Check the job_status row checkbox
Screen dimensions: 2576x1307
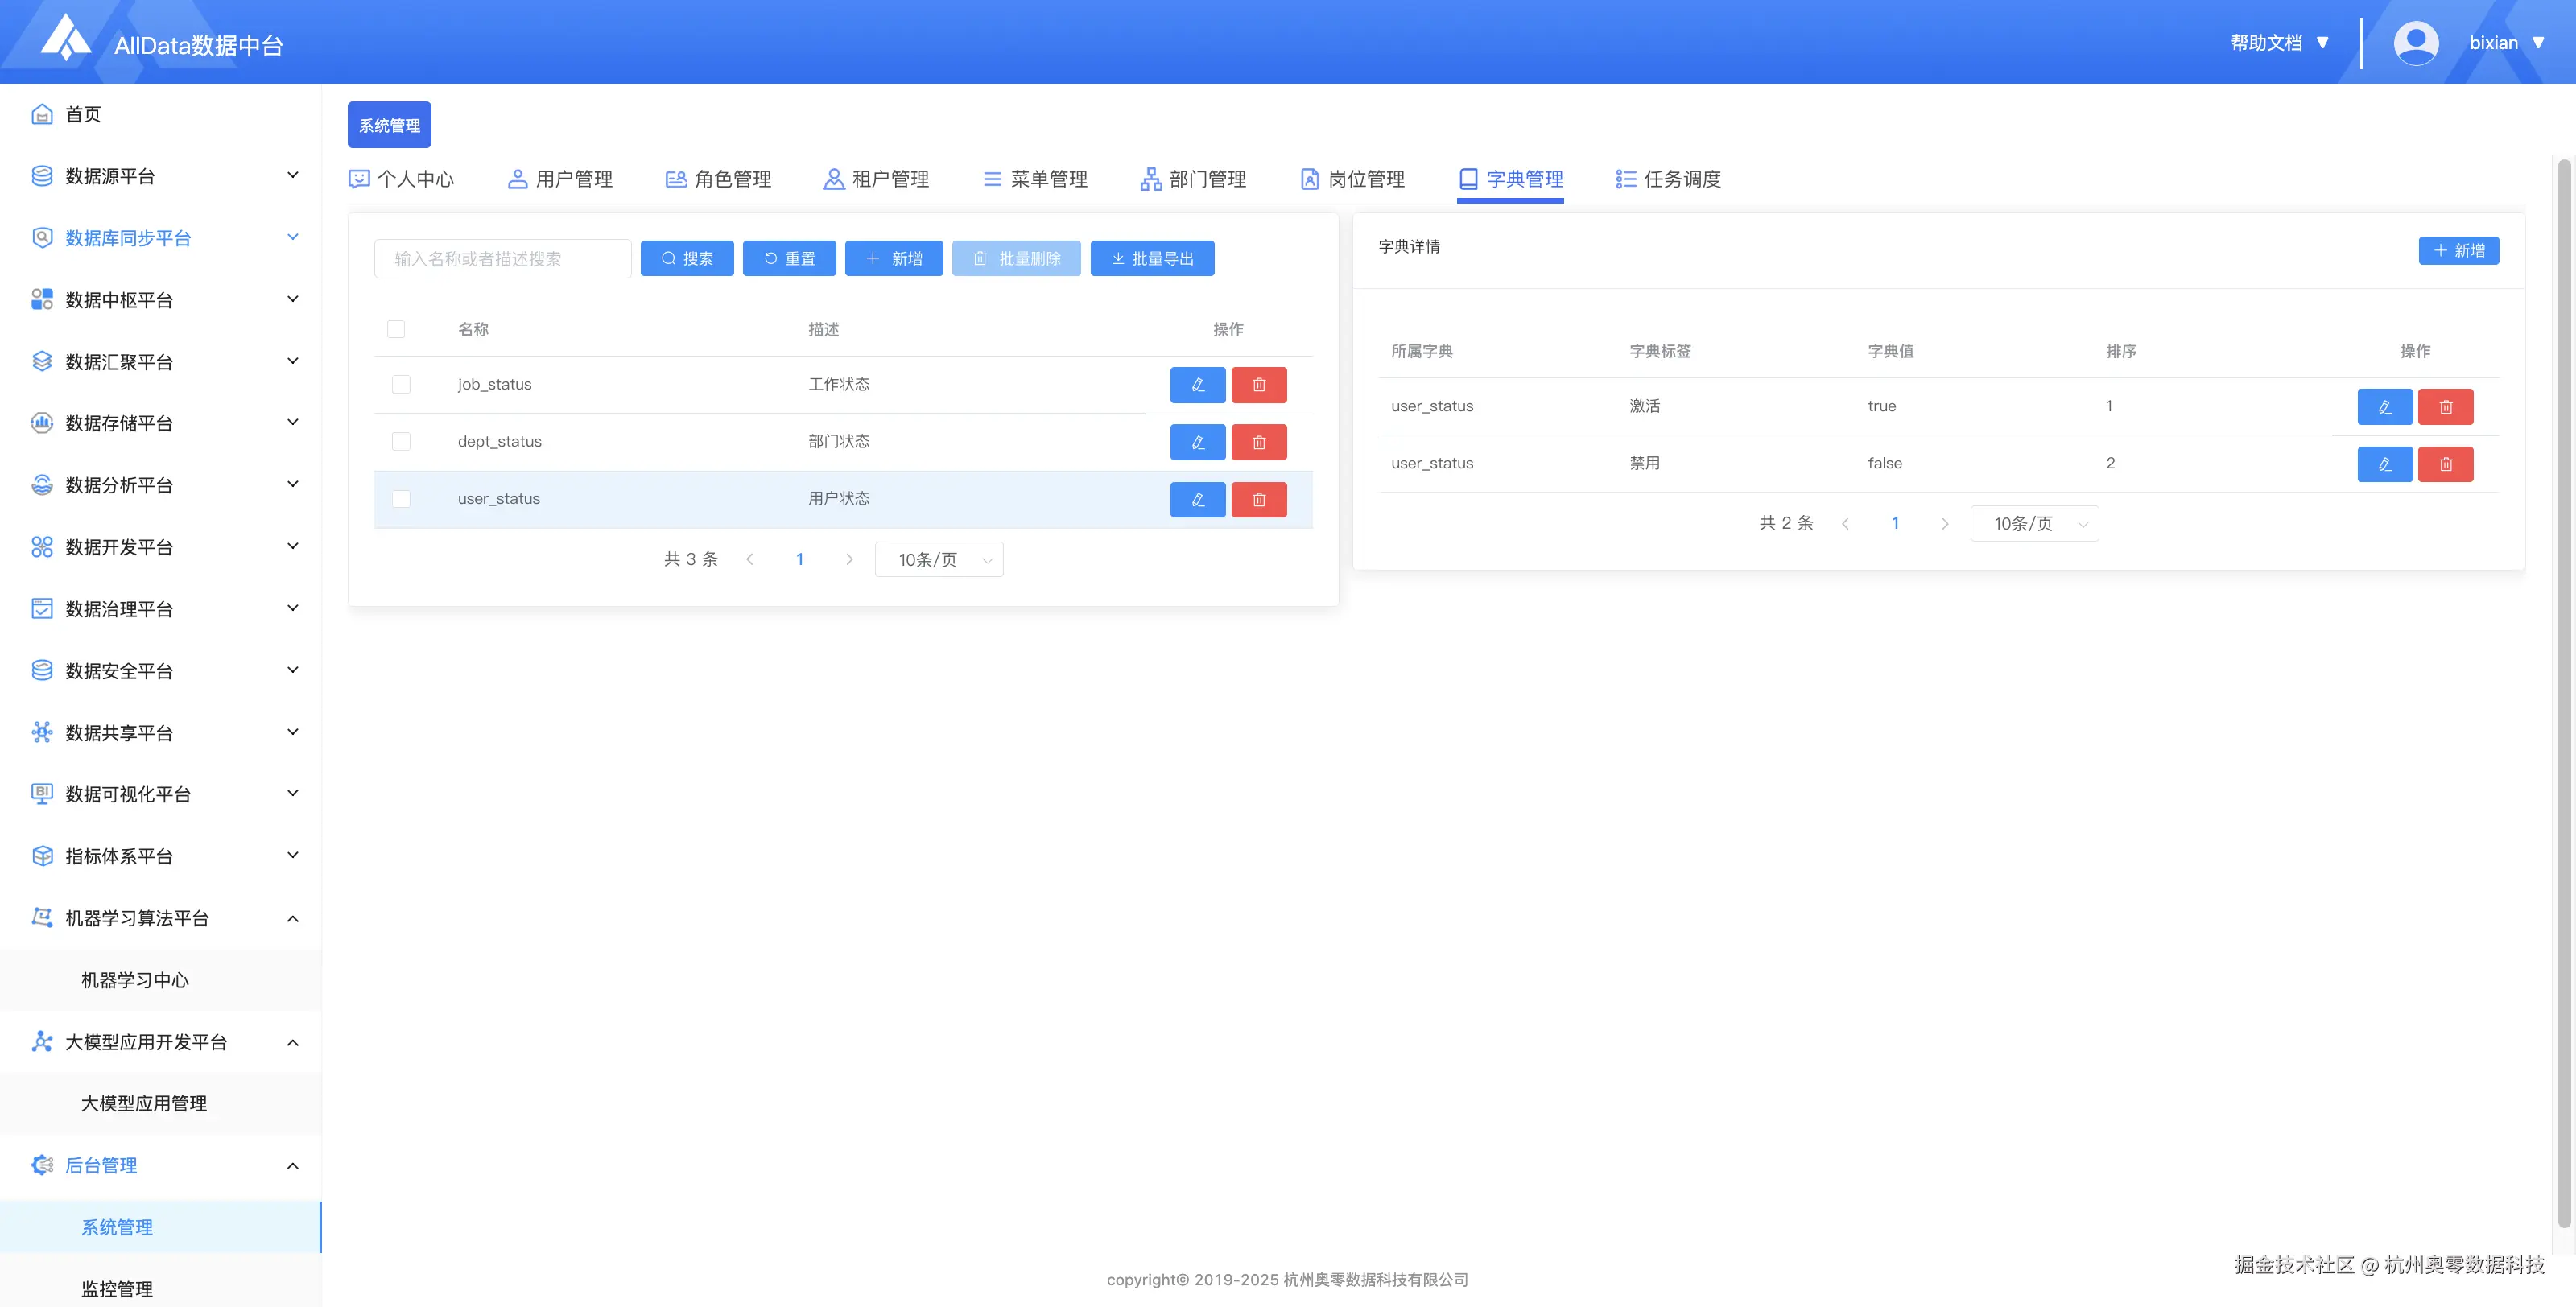click(401, 385)
